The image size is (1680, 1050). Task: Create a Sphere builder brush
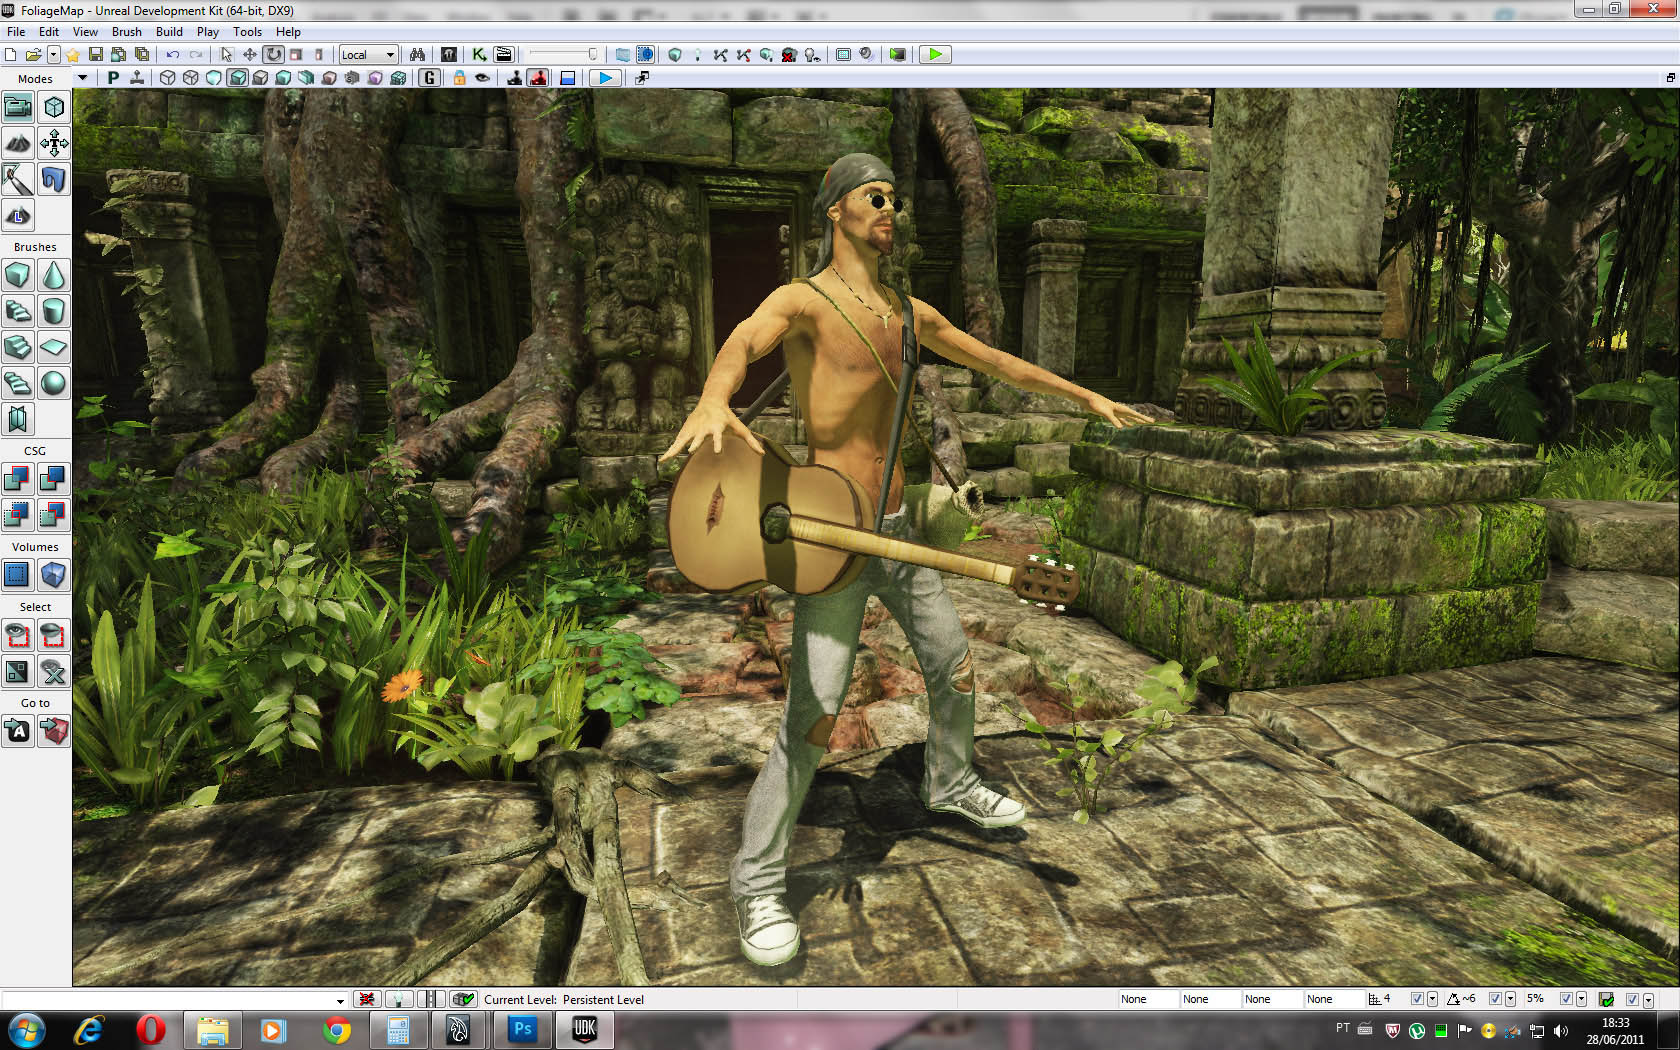(54, 383)
